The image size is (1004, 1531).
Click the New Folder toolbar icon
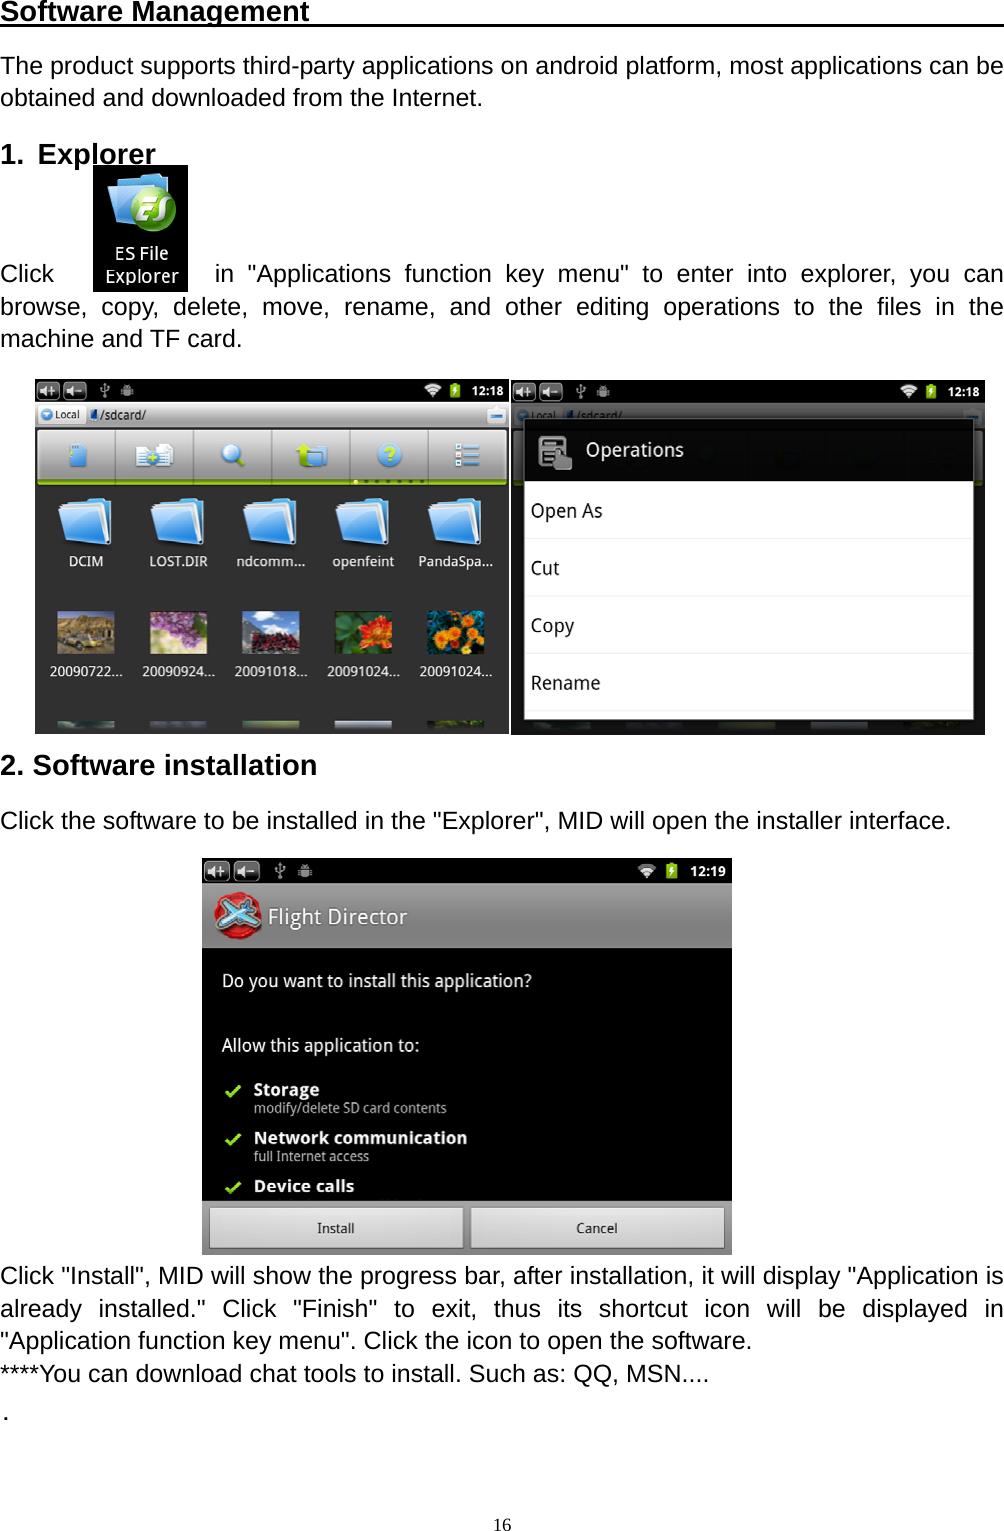155,456
